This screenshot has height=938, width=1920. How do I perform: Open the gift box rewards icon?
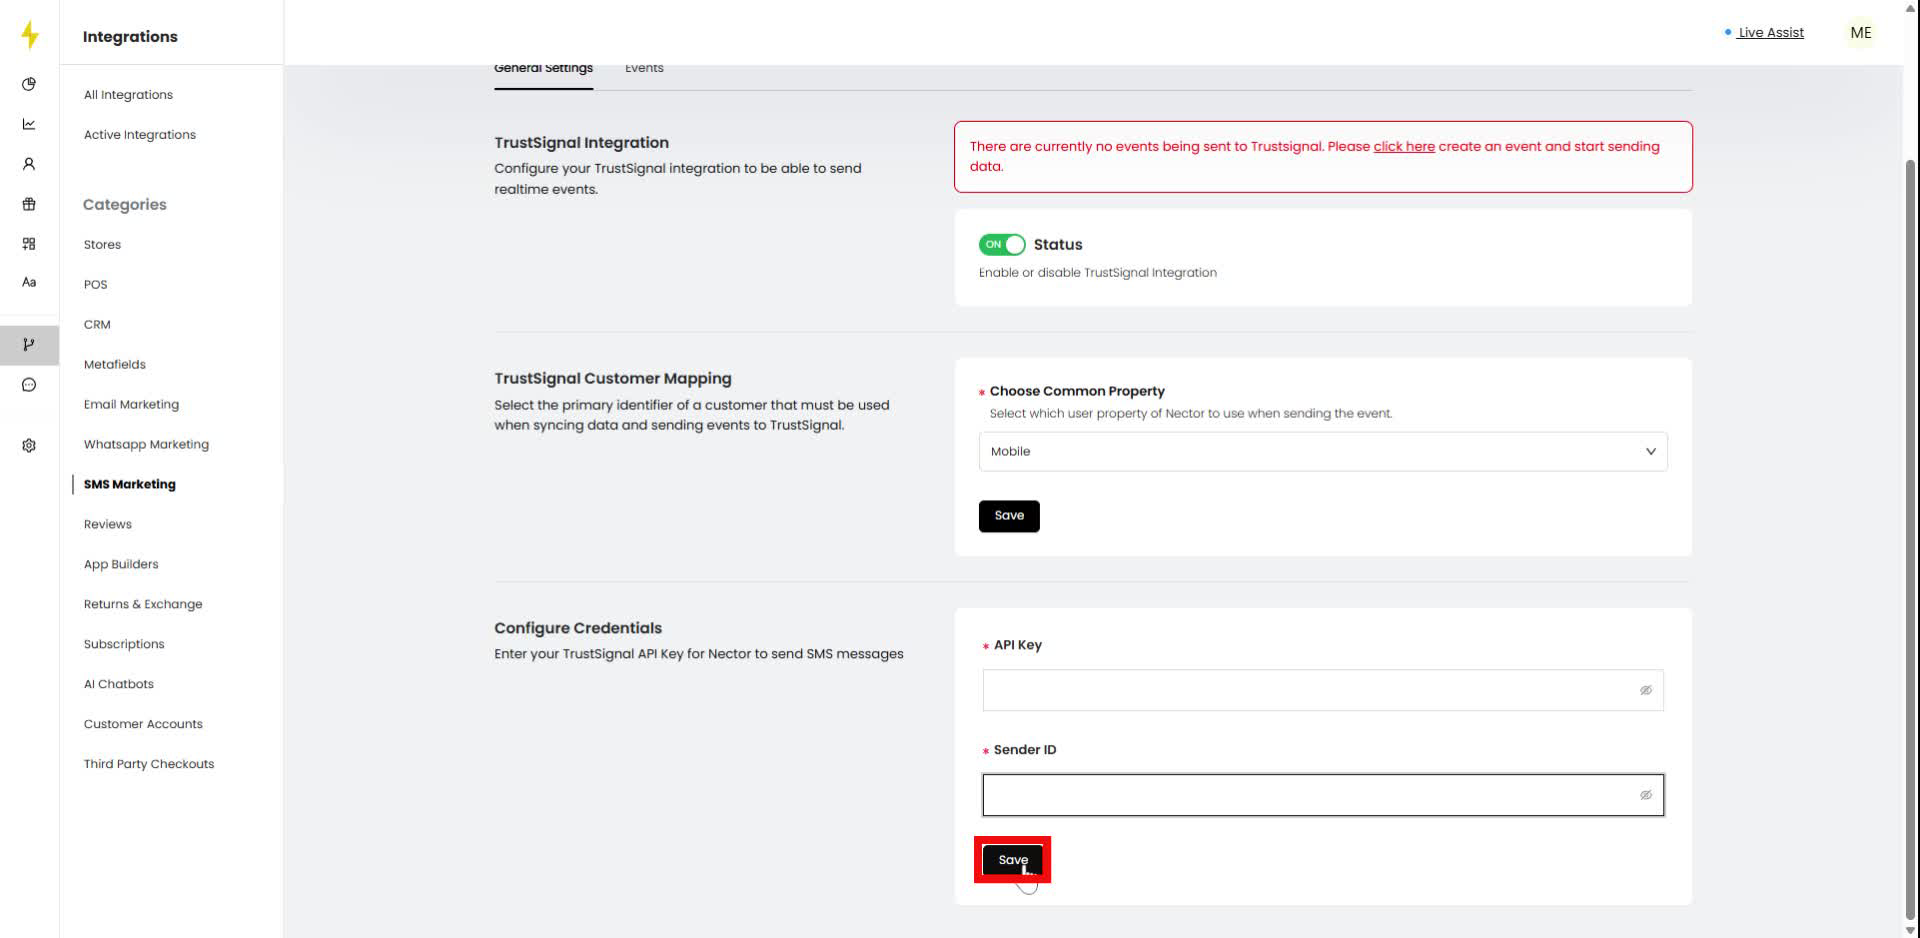point(29,204)
